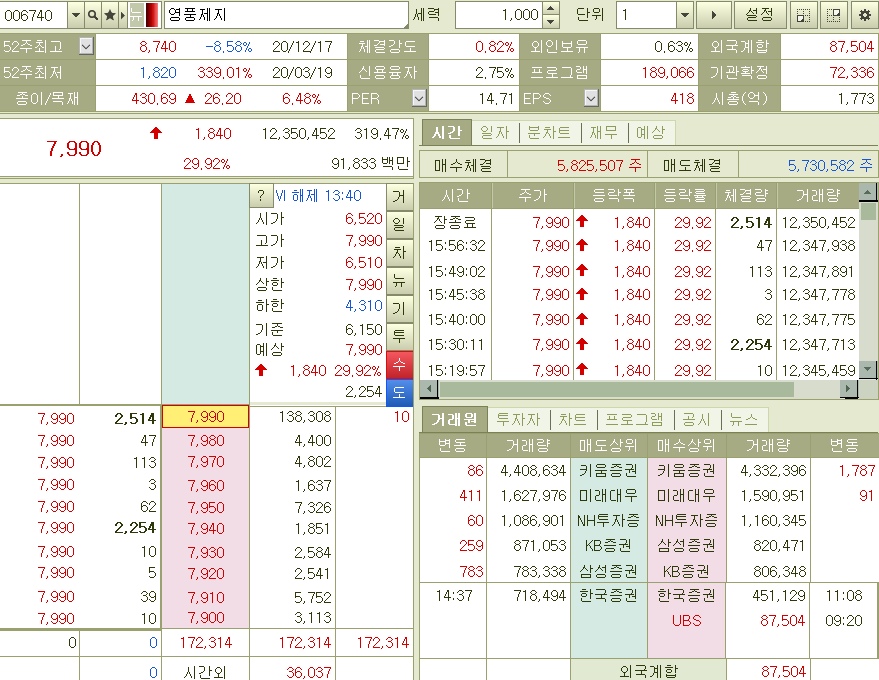
Task: Click the play arrow button next to 단위
Action: click(x=714, y=15)
